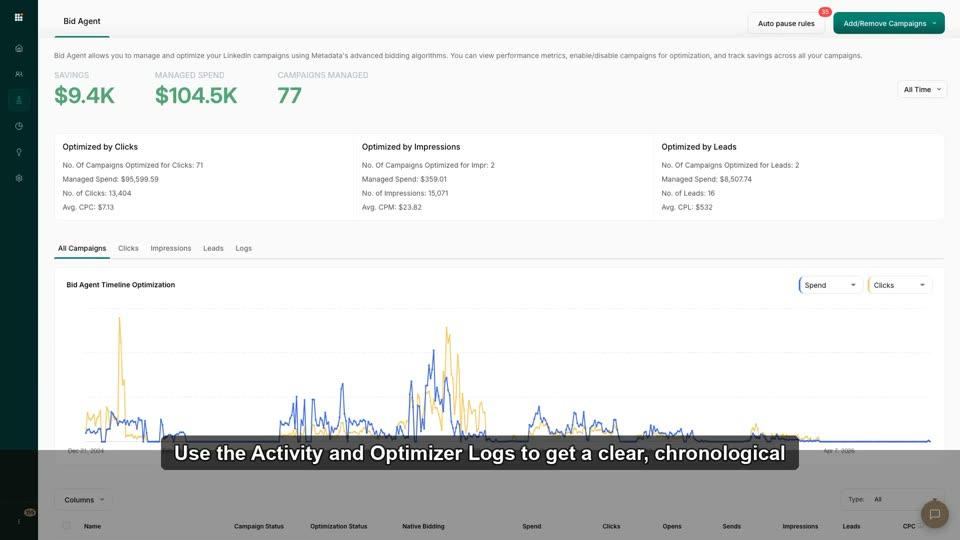The height and width of the screenshot is (540, 960).
Task: Sort by the Impressions column header
Action: [x=800, y=527]
